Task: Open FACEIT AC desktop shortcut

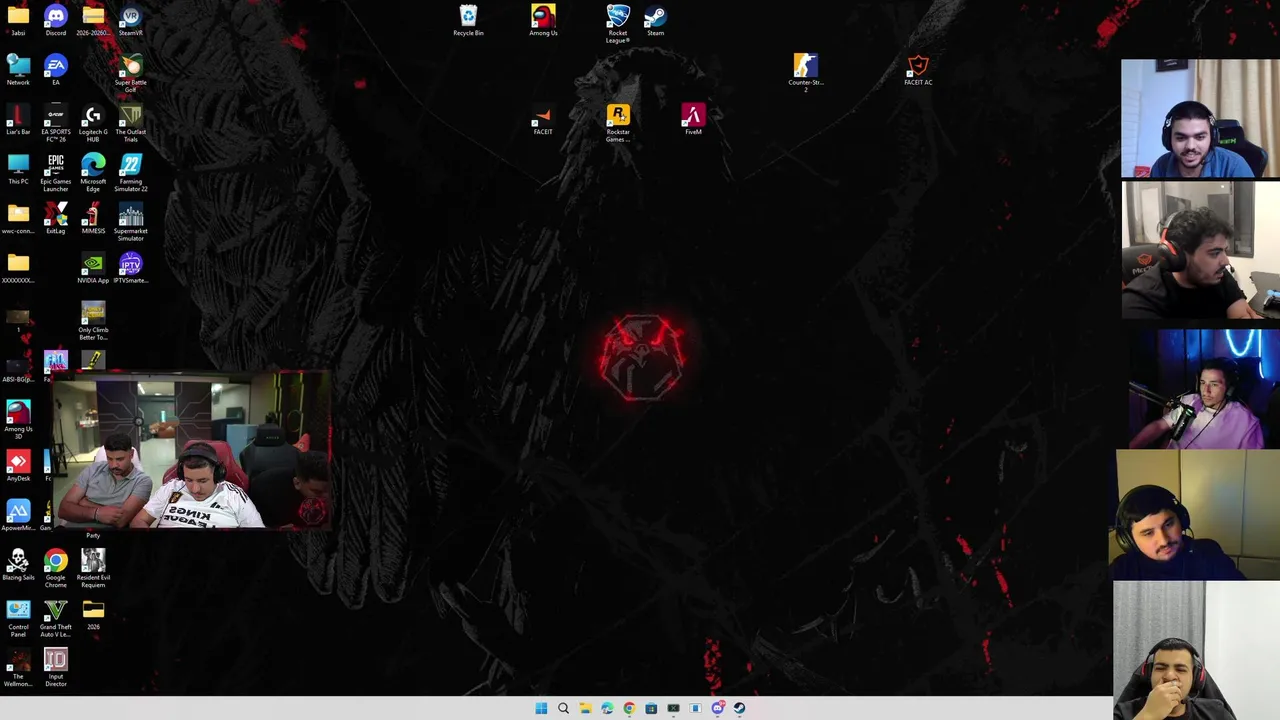Action: pyautogui.click(x=918, y=70)
